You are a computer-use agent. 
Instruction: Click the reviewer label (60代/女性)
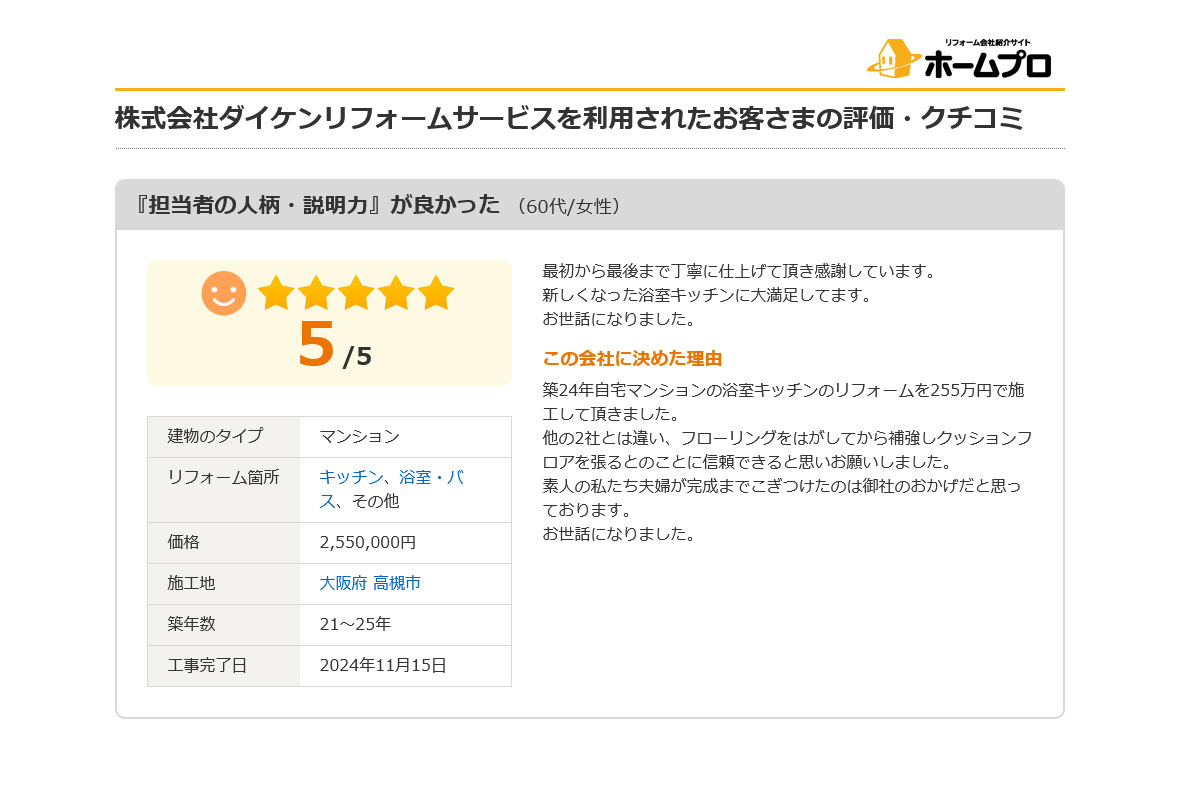pyautogui.click(x=569, y=206)
